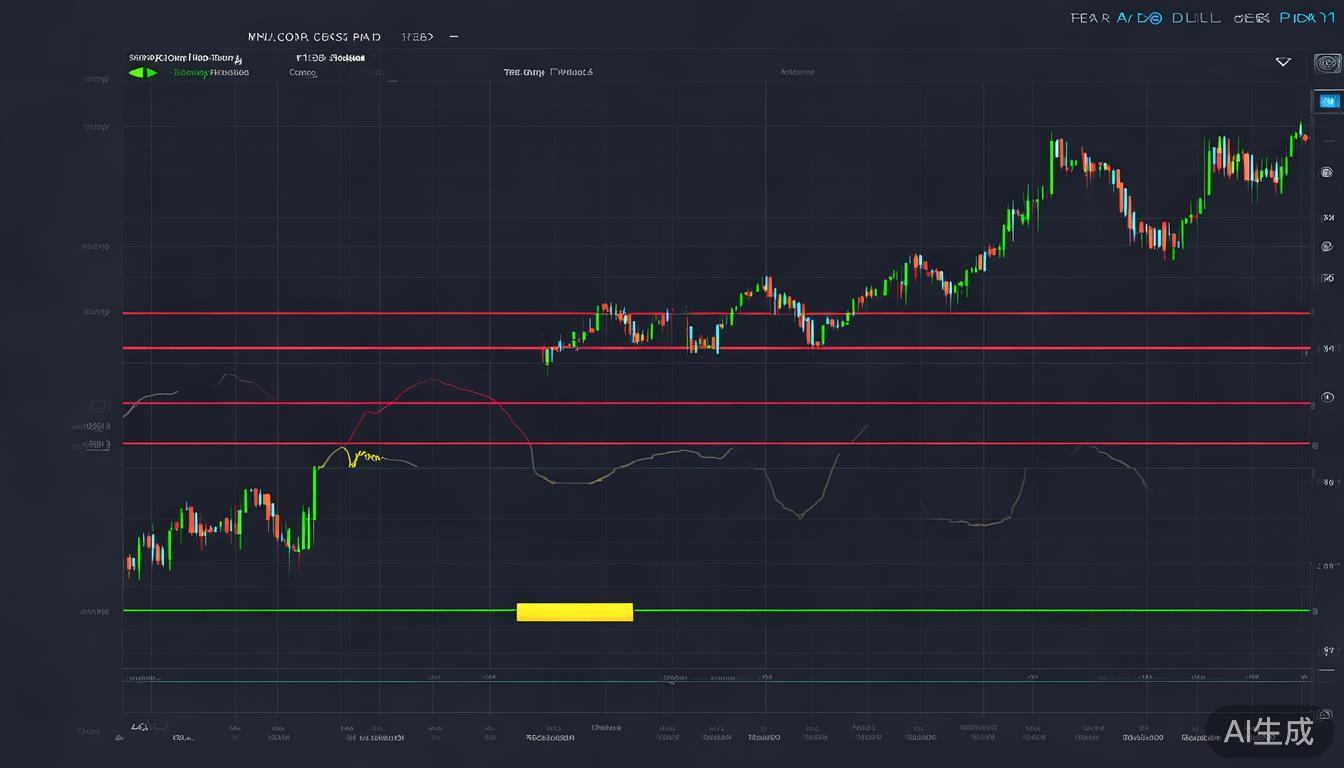1344x768 pixels.
Task: Click the orange current-price marker dot
Action: pyautogui.click(x=1305, y=137)
